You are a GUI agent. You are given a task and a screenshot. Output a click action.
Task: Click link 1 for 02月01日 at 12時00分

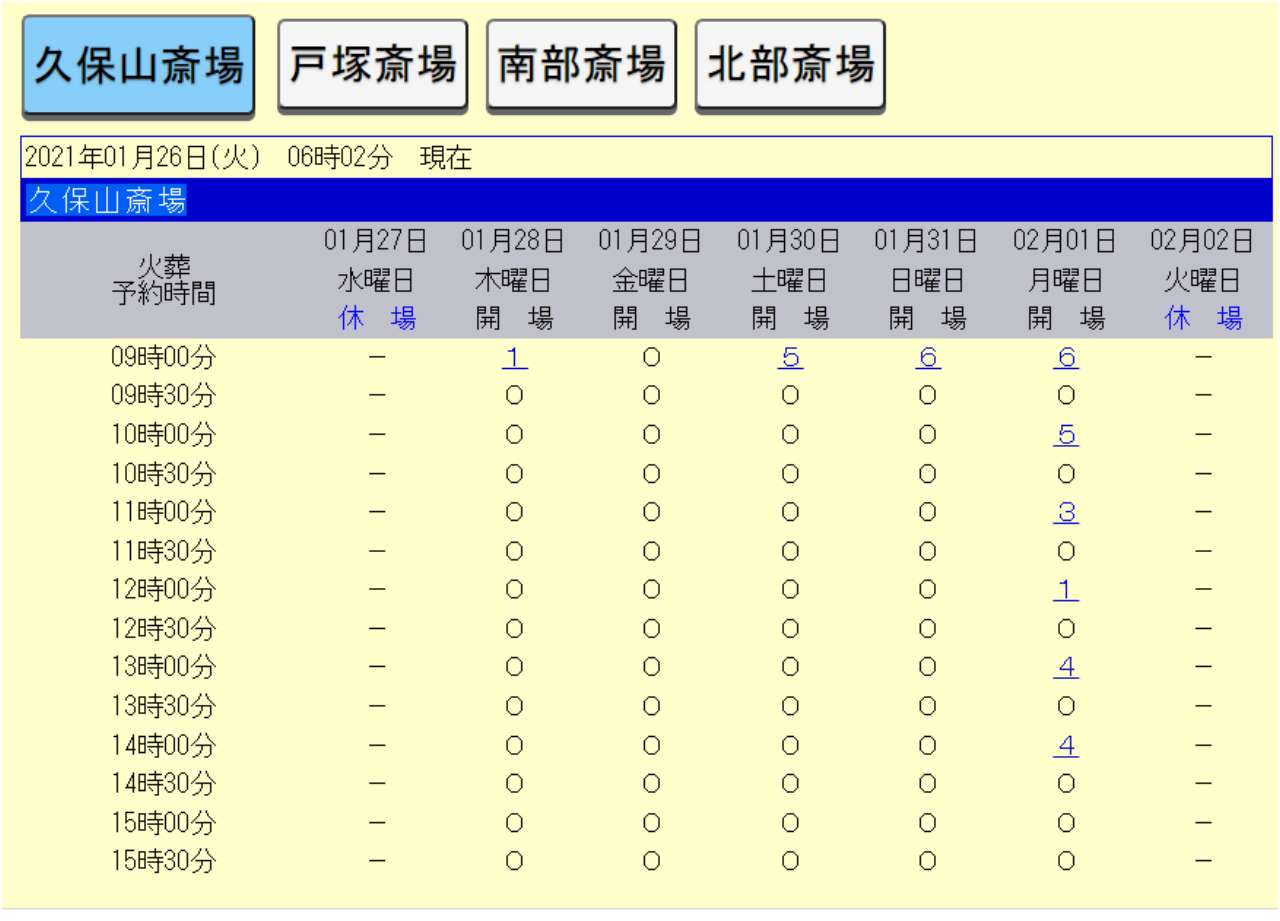(1065, 591)
